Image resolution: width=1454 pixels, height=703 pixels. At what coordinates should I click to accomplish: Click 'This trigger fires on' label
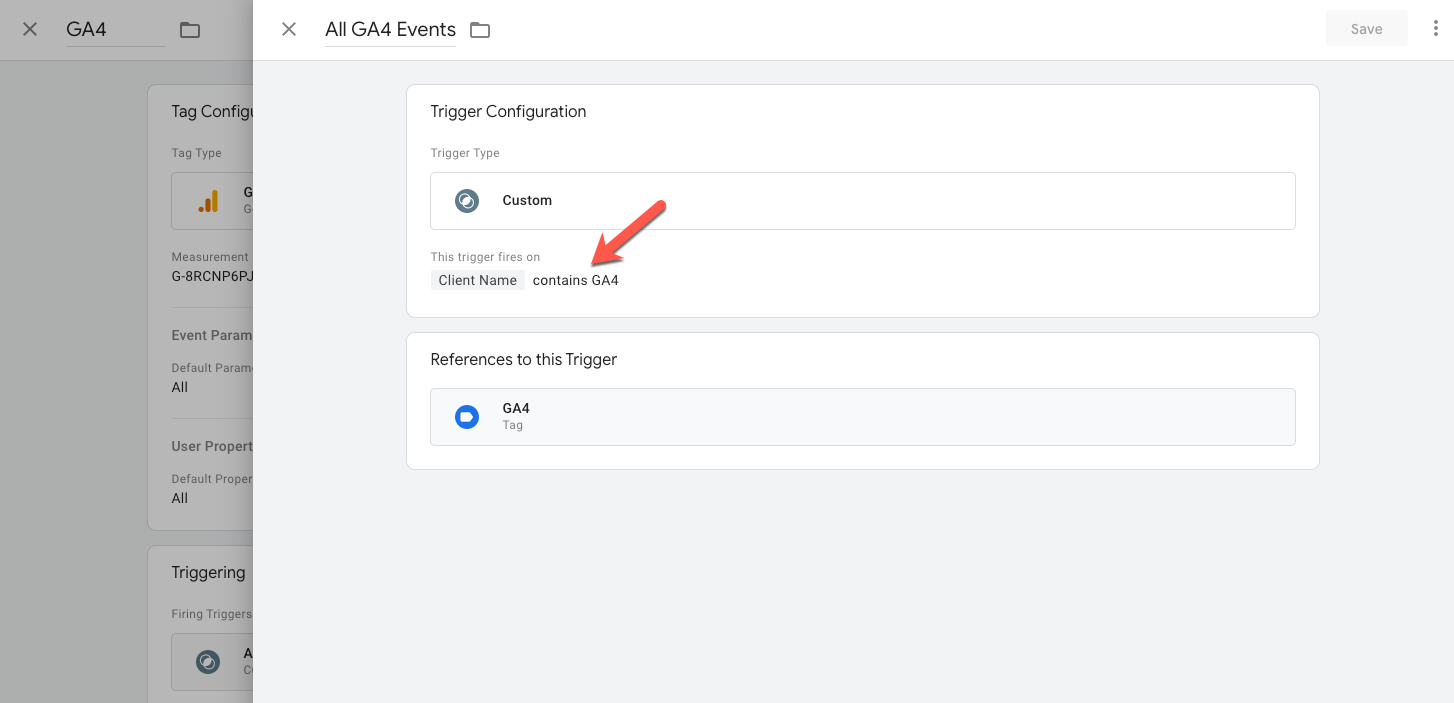point(485,257)
